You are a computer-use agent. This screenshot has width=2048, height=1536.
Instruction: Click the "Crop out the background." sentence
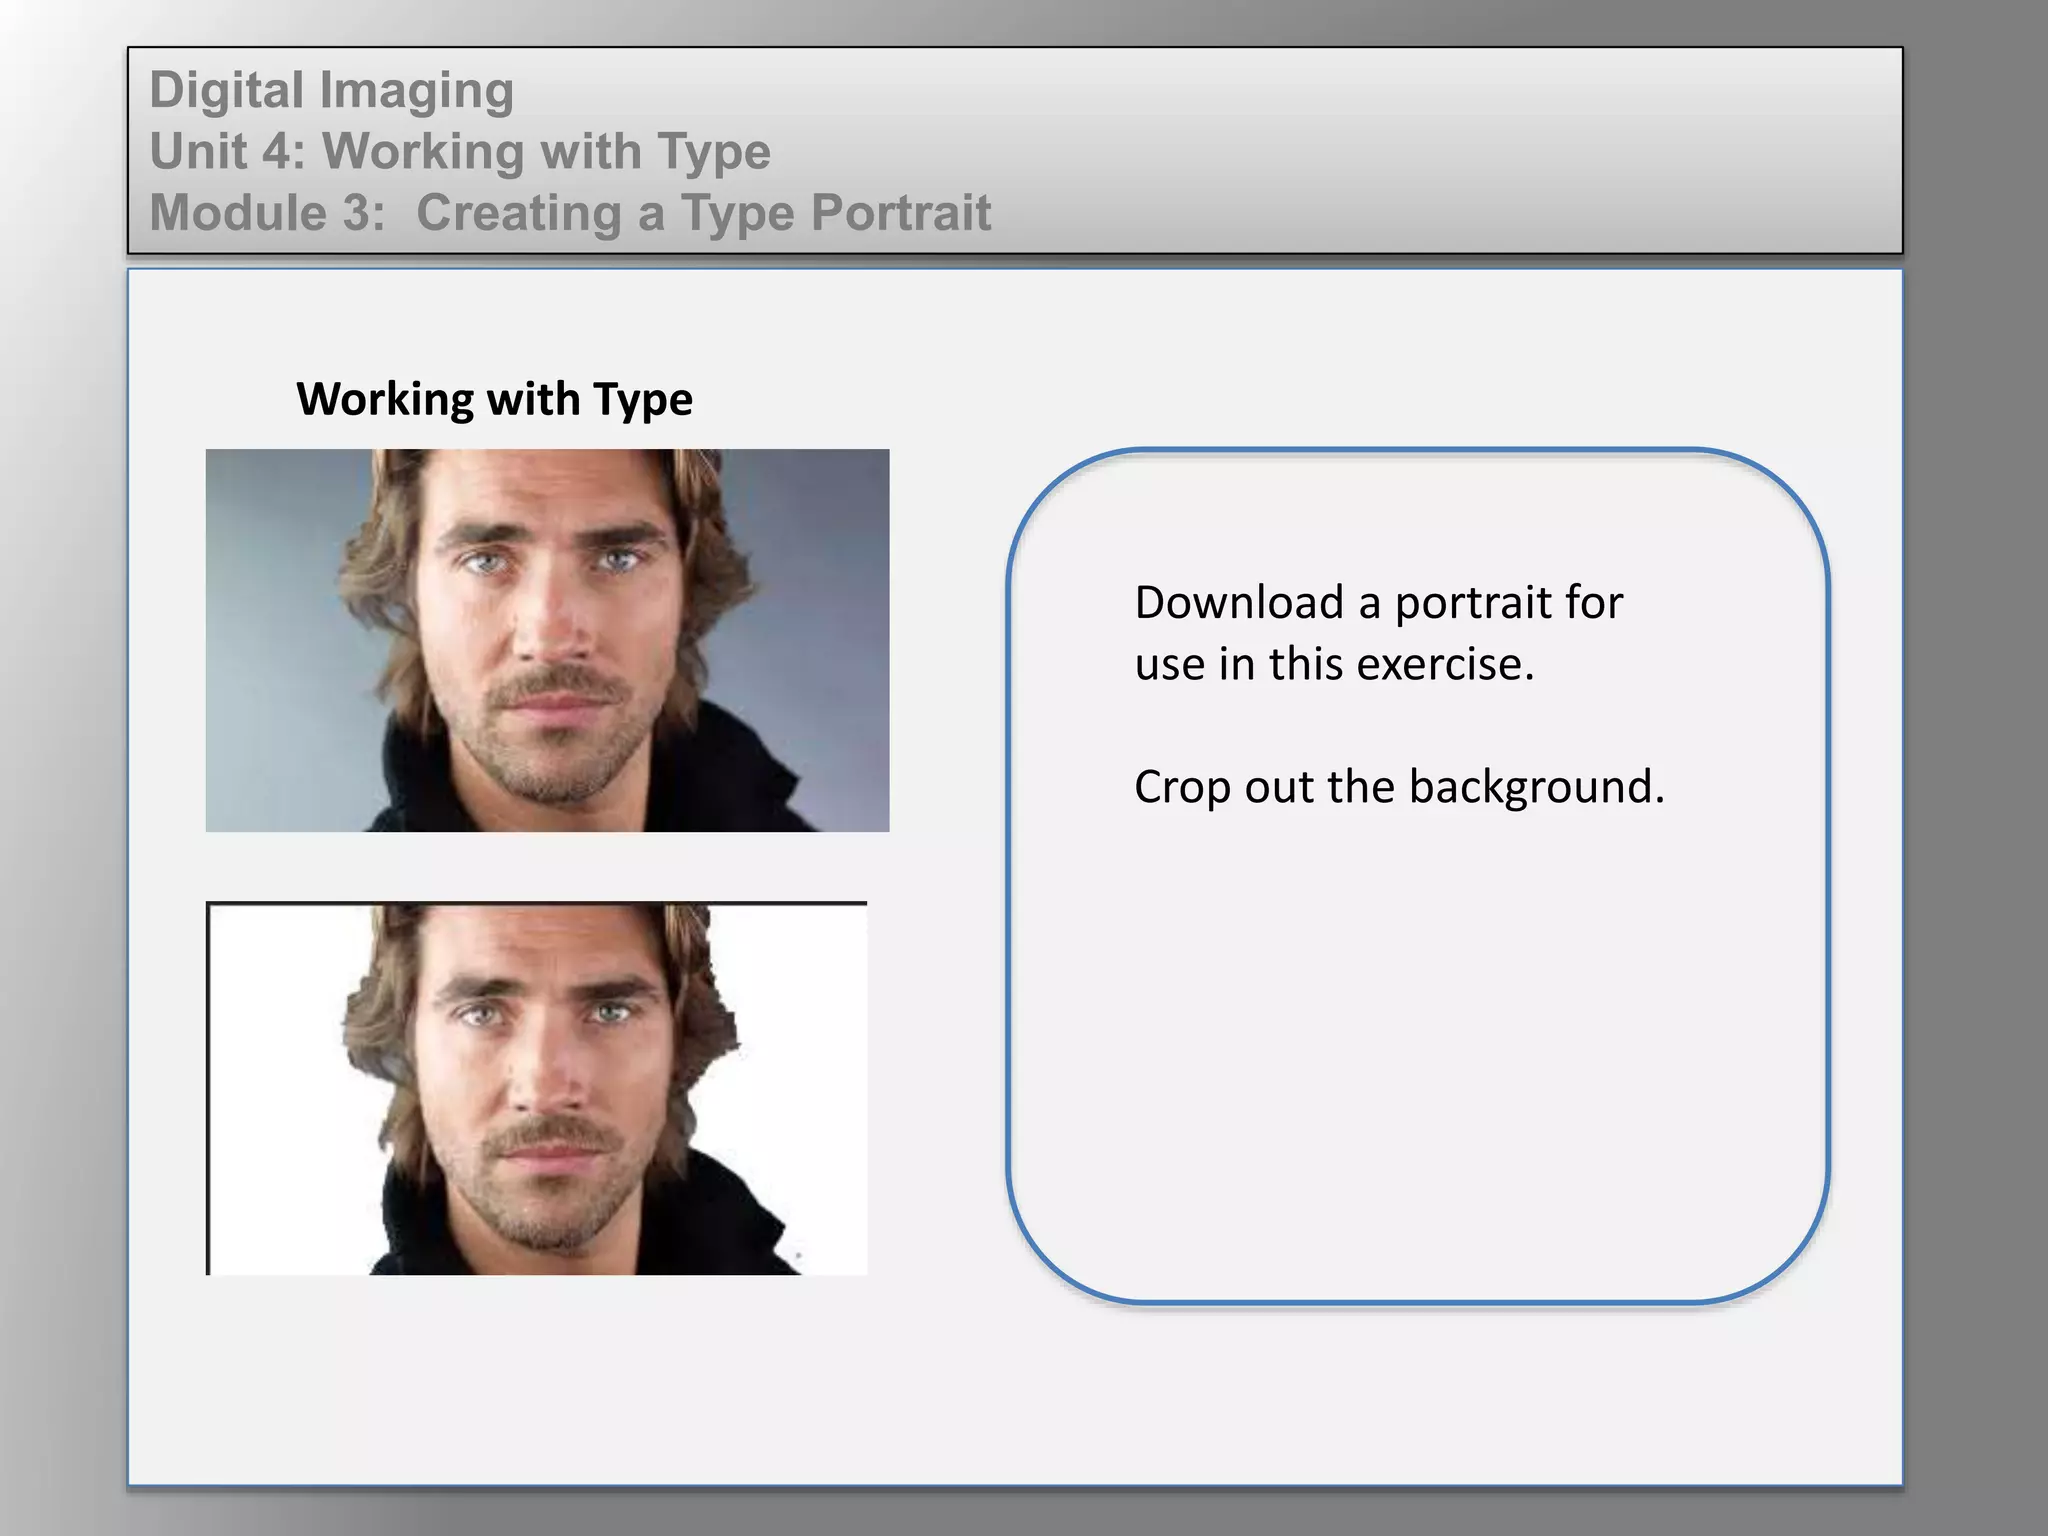(1399, 787)
